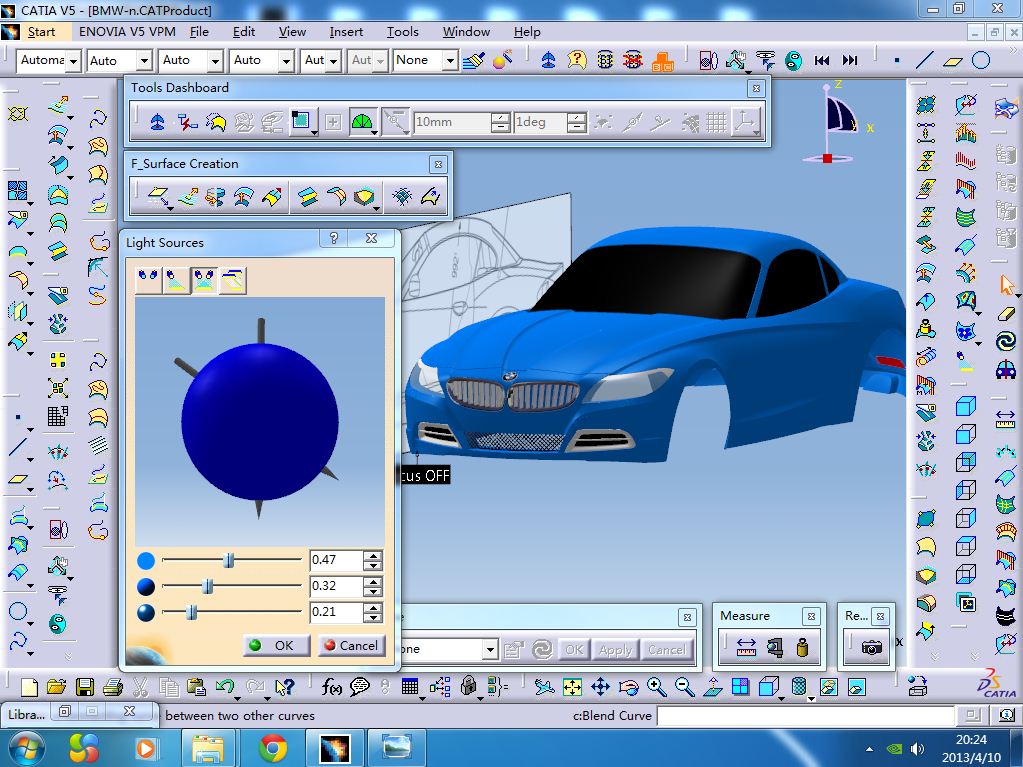
Task: Click the camera Capture icon in Re... toolbar
Action: 871,647
